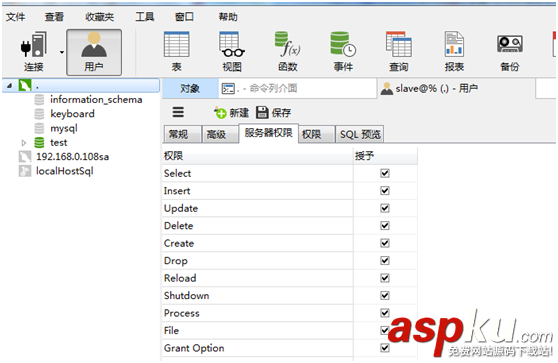Click the Grant Option privilege name
Image resolution: width=558 pixels, height=363 pixels.
[194, 348]
